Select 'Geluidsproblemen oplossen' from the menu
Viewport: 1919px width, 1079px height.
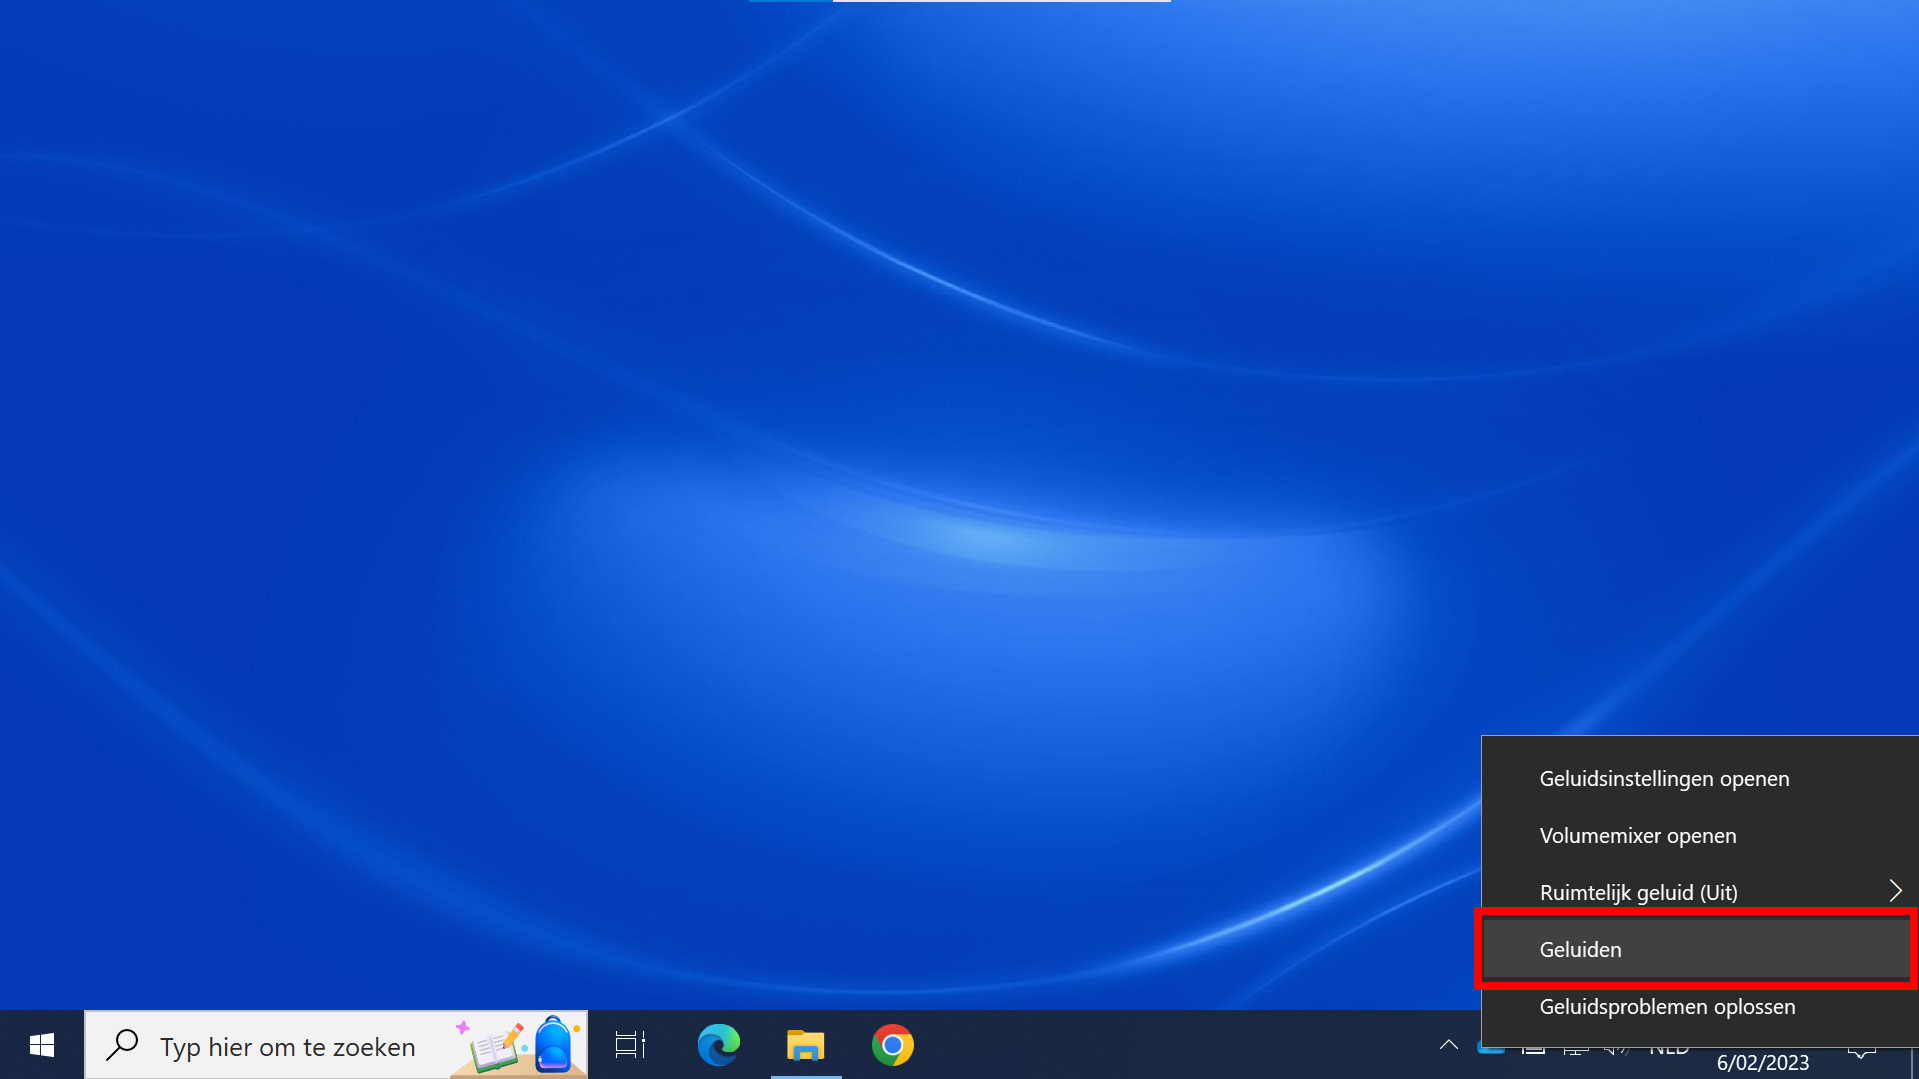[x=1667, y=1007]
